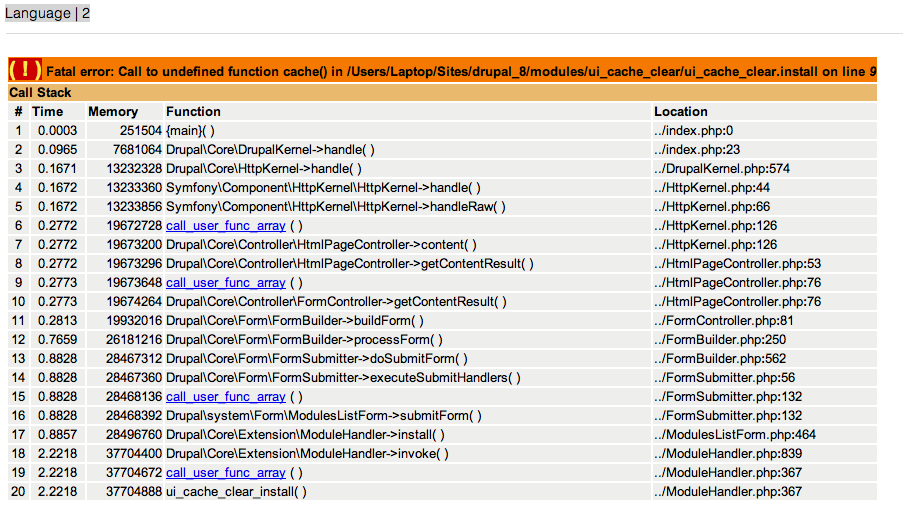Click memory value 19932016

pyautogui.click(x=134, y=321)
